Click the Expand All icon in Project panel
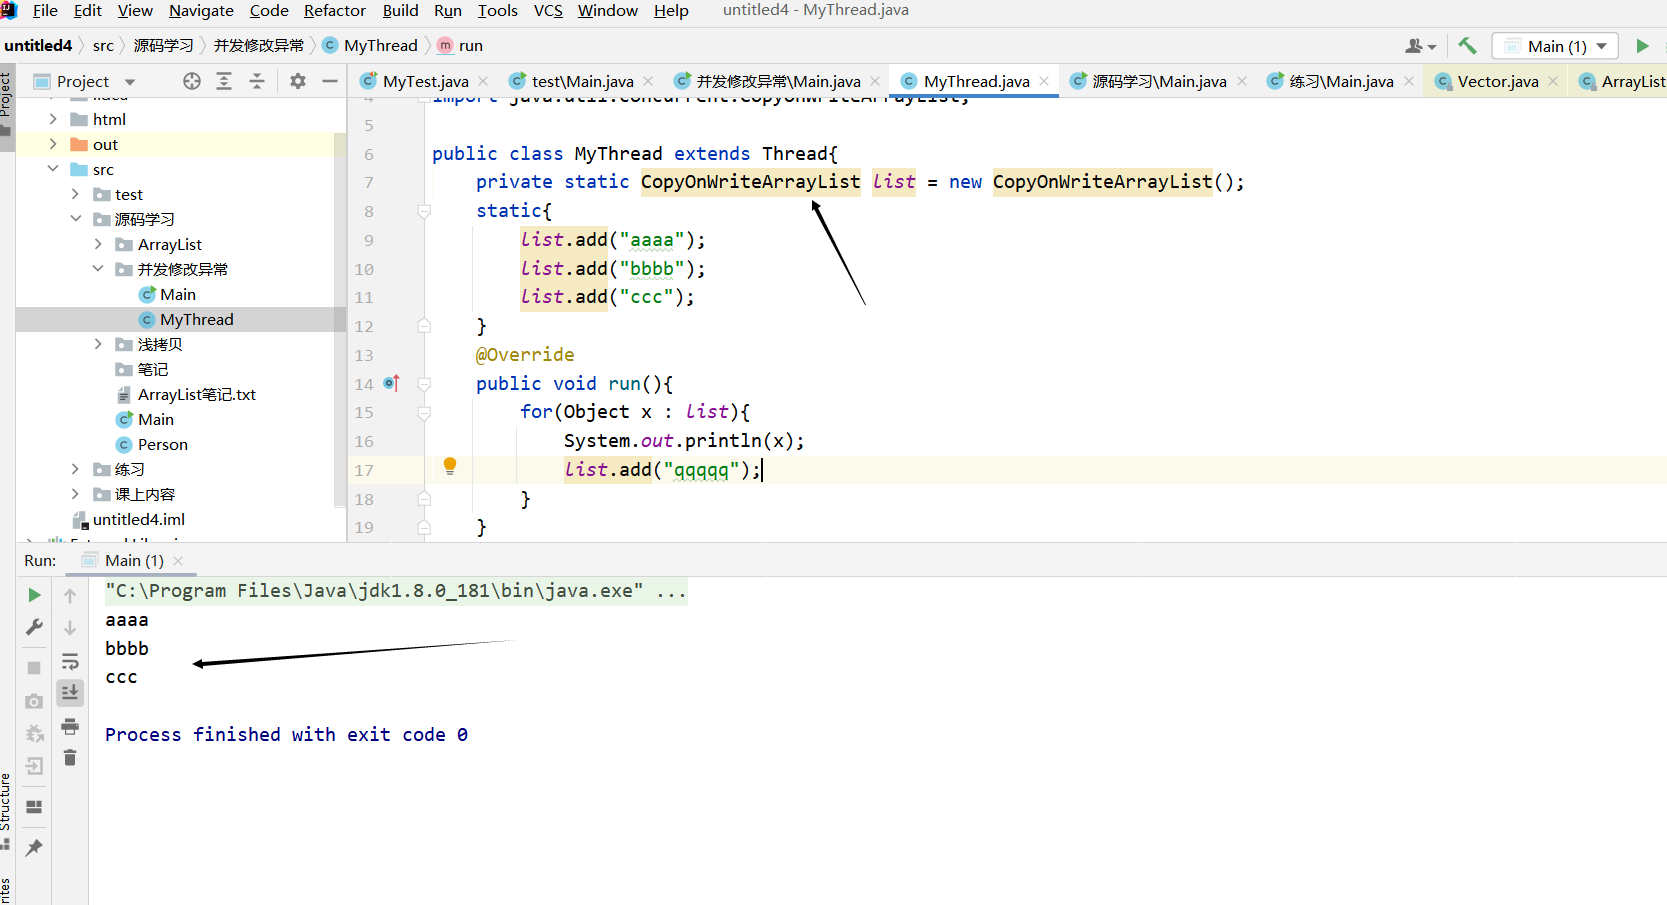Screen dimensions: 1667x905 point(224,81)
